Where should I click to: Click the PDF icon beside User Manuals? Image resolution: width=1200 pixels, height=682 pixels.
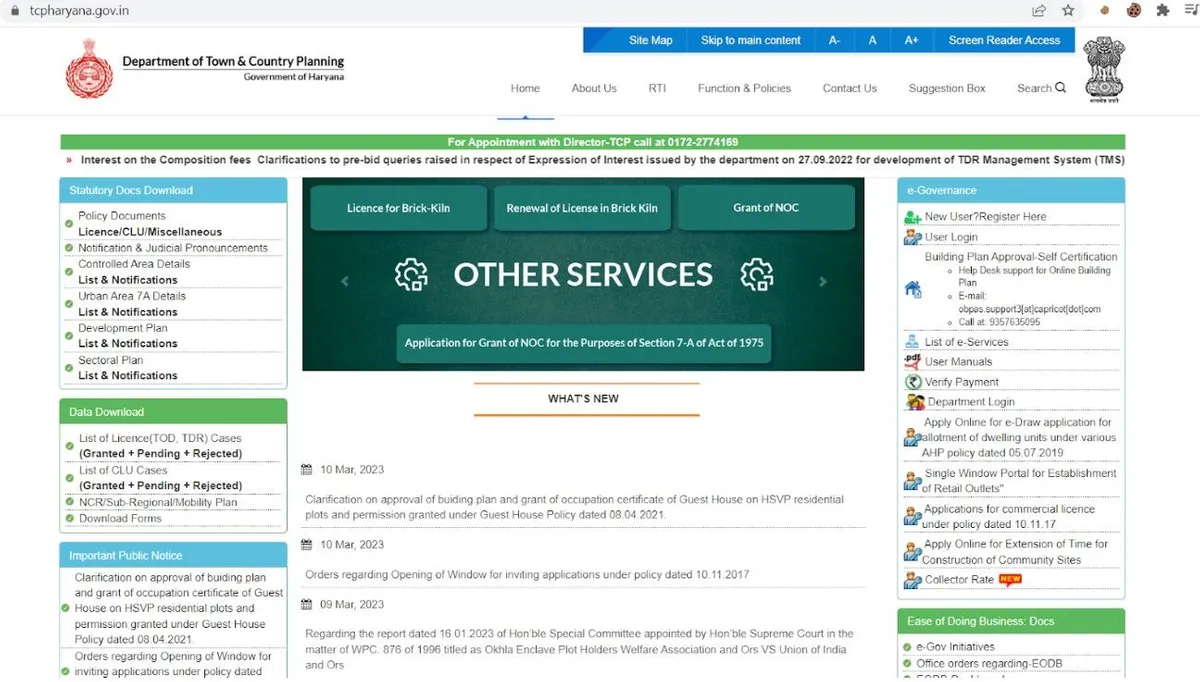coord(912,362)
